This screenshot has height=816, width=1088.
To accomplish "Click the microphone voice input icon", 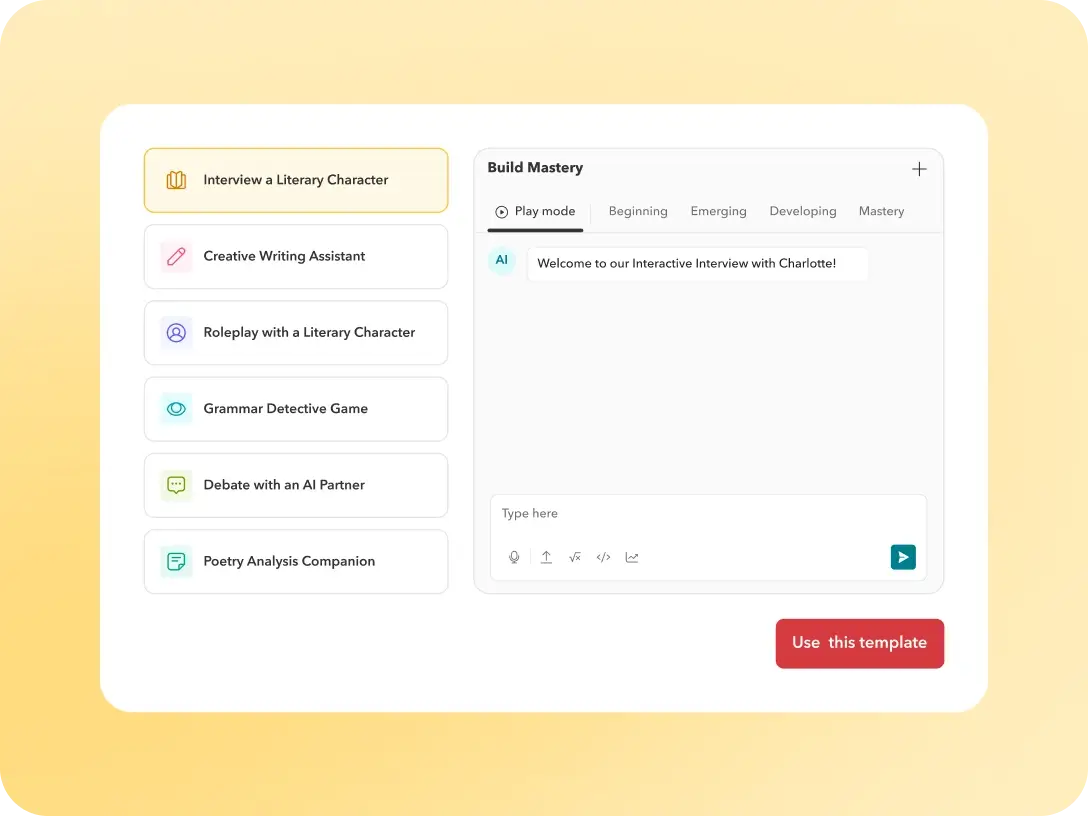I will coord(514,557).
